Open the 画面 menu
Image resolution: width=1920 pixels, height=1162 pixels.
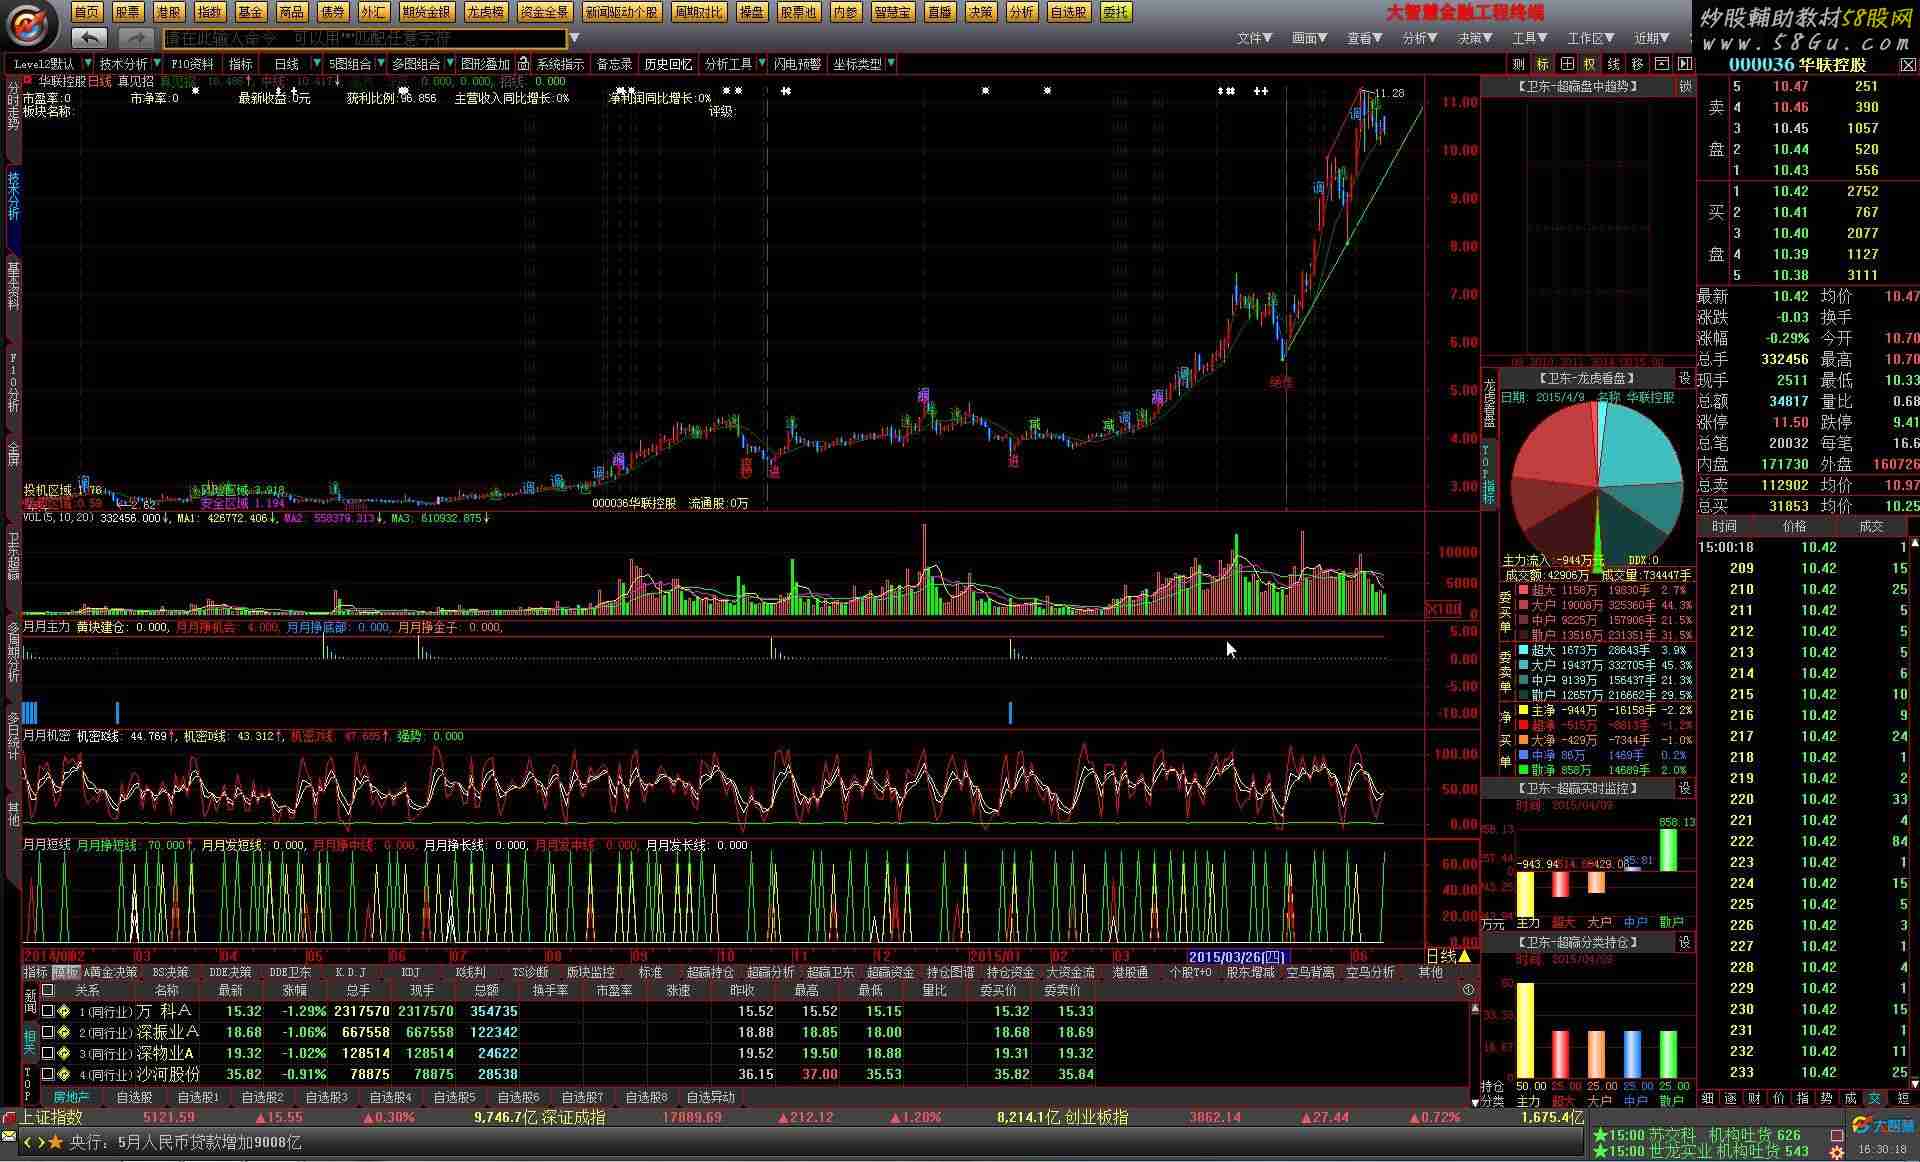(1309, 38)
